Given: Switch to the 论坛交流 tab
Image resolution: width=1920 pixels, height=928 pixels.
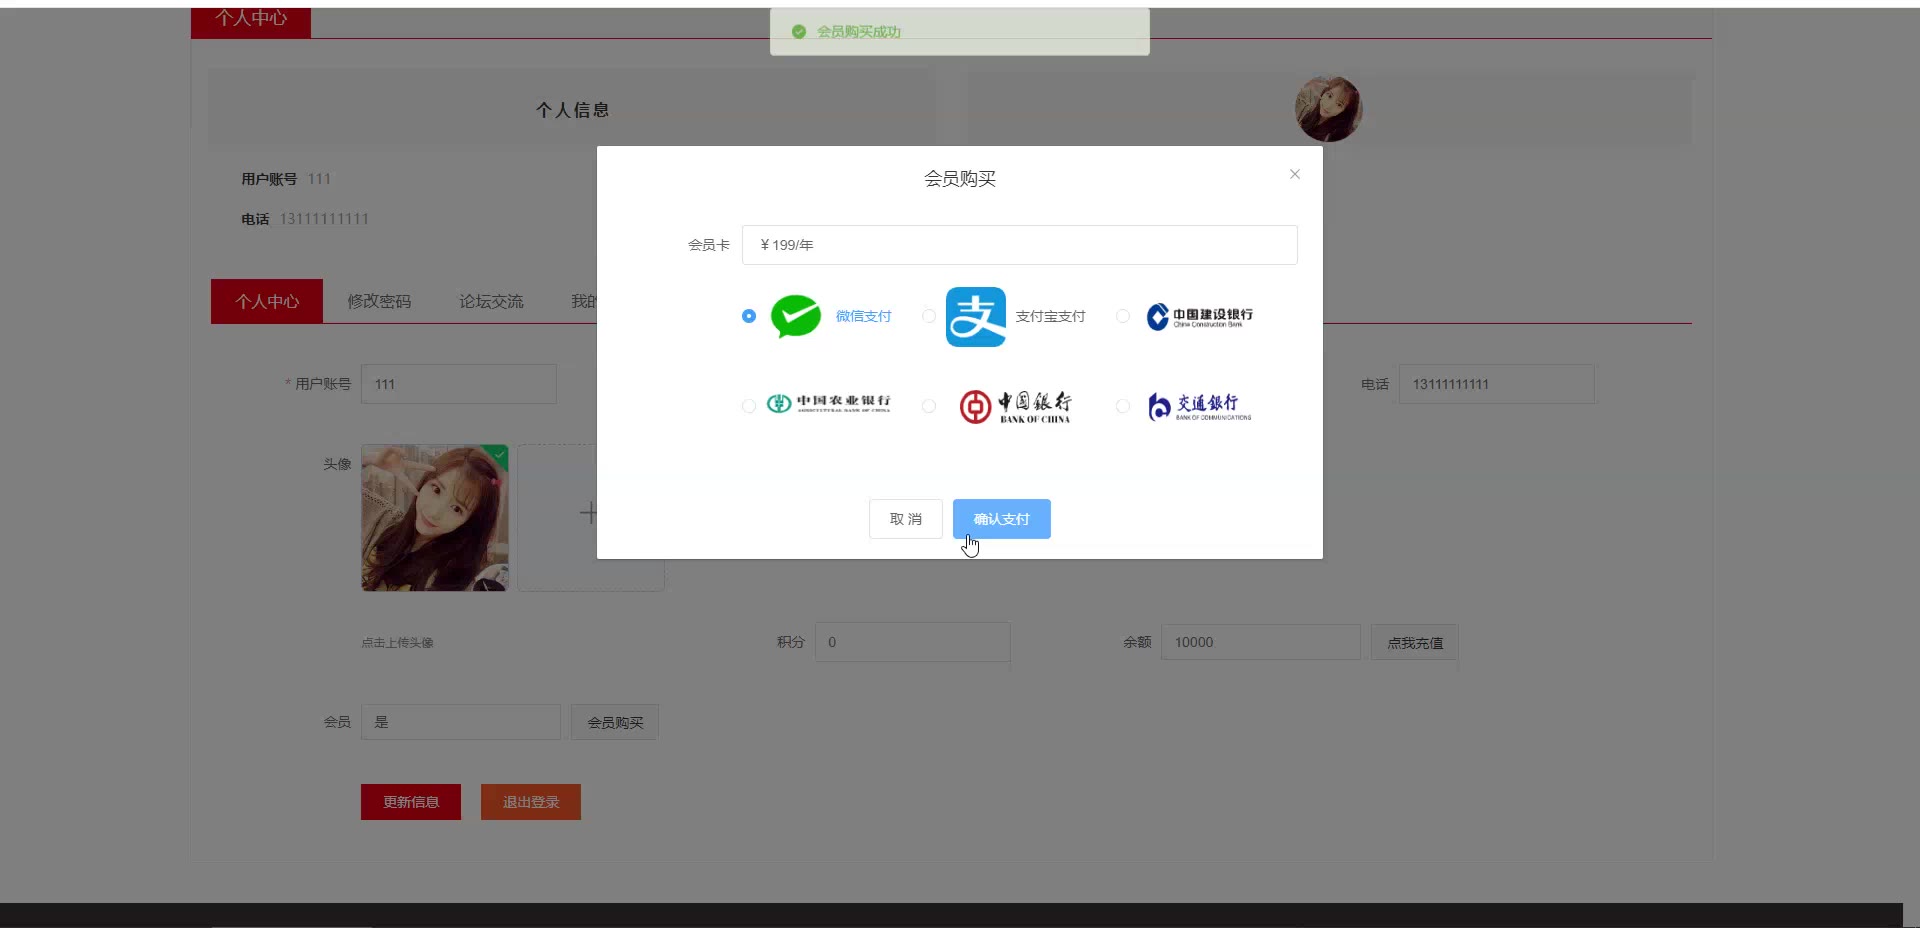Looking at the screenshot, I should 491,301.
